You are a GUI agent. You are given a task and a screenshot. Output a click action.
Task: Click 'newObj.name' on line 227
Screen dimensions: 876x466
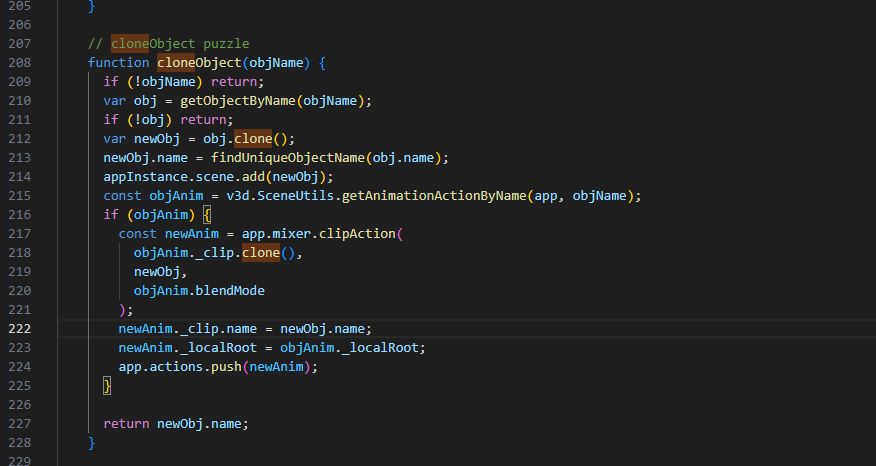point(199,424)
